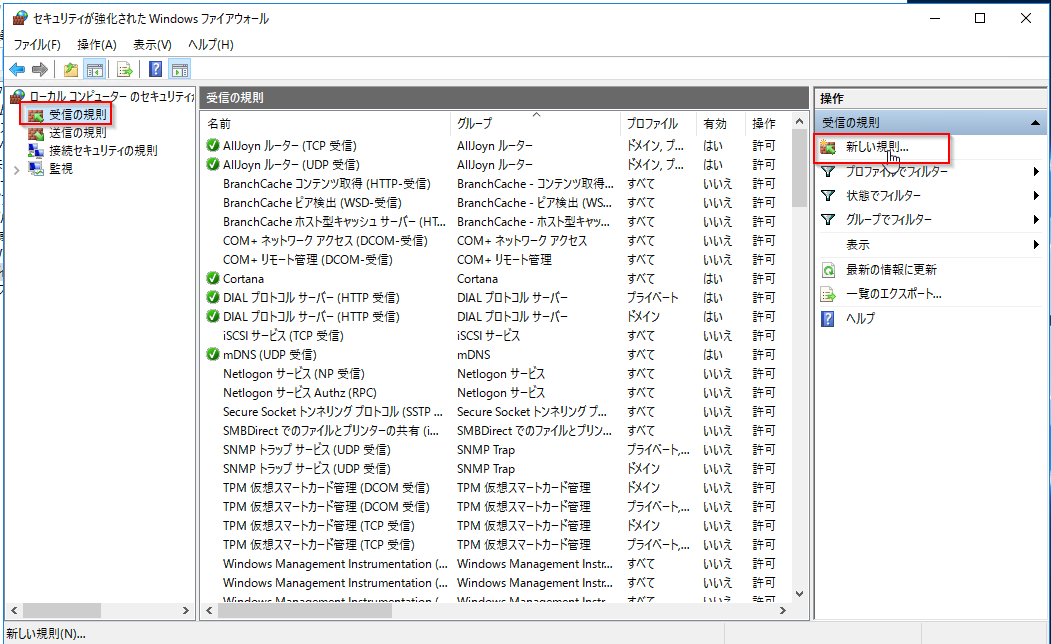Select 受信の規則 in the tree
1051x644 pixels.
point(78,115)
